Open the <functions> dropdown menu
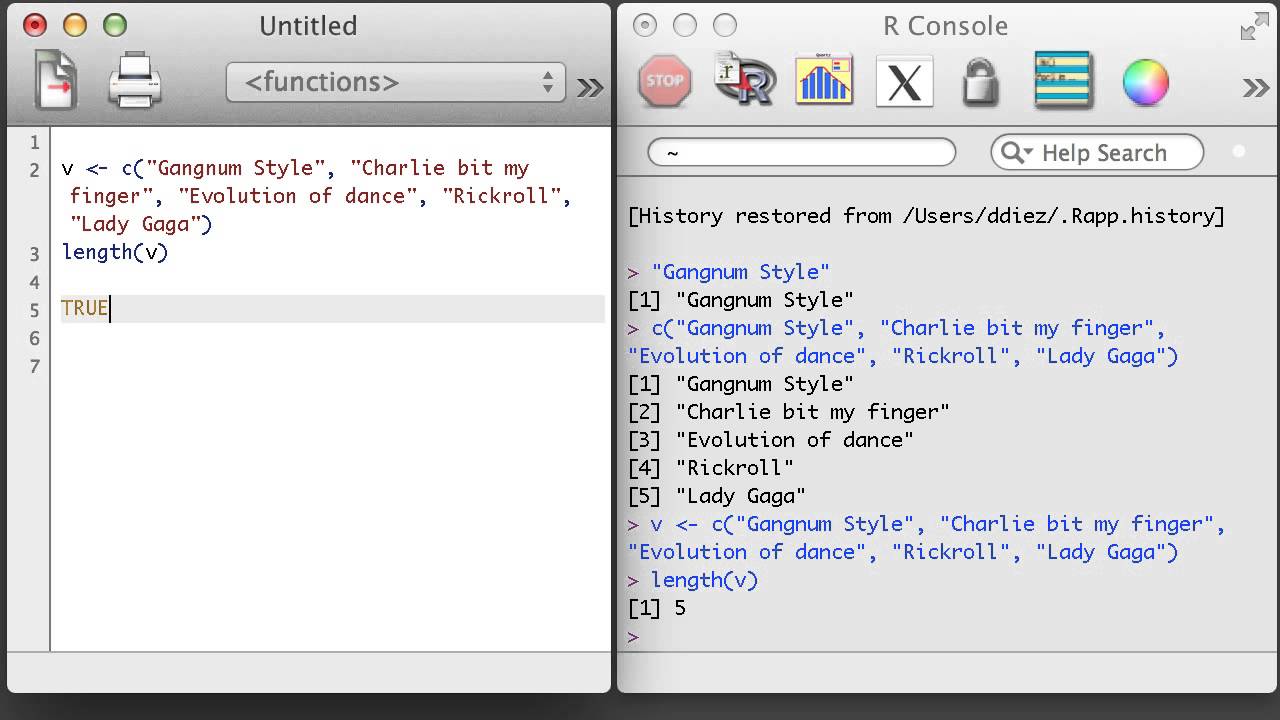 coord(396,82)
